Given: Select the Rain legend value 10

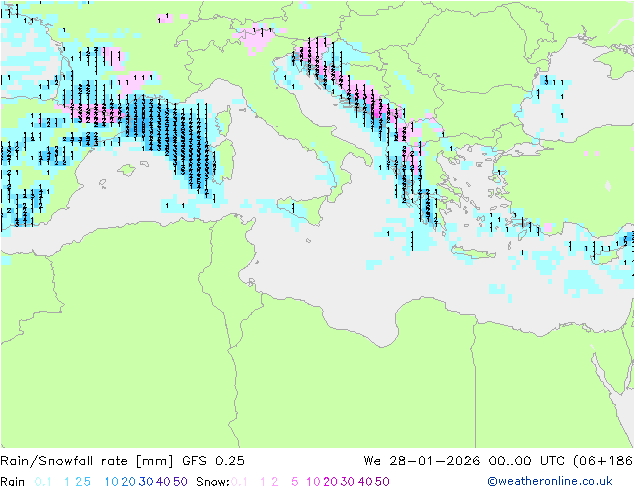Looking at the screenshot, I should coord(112,482).
